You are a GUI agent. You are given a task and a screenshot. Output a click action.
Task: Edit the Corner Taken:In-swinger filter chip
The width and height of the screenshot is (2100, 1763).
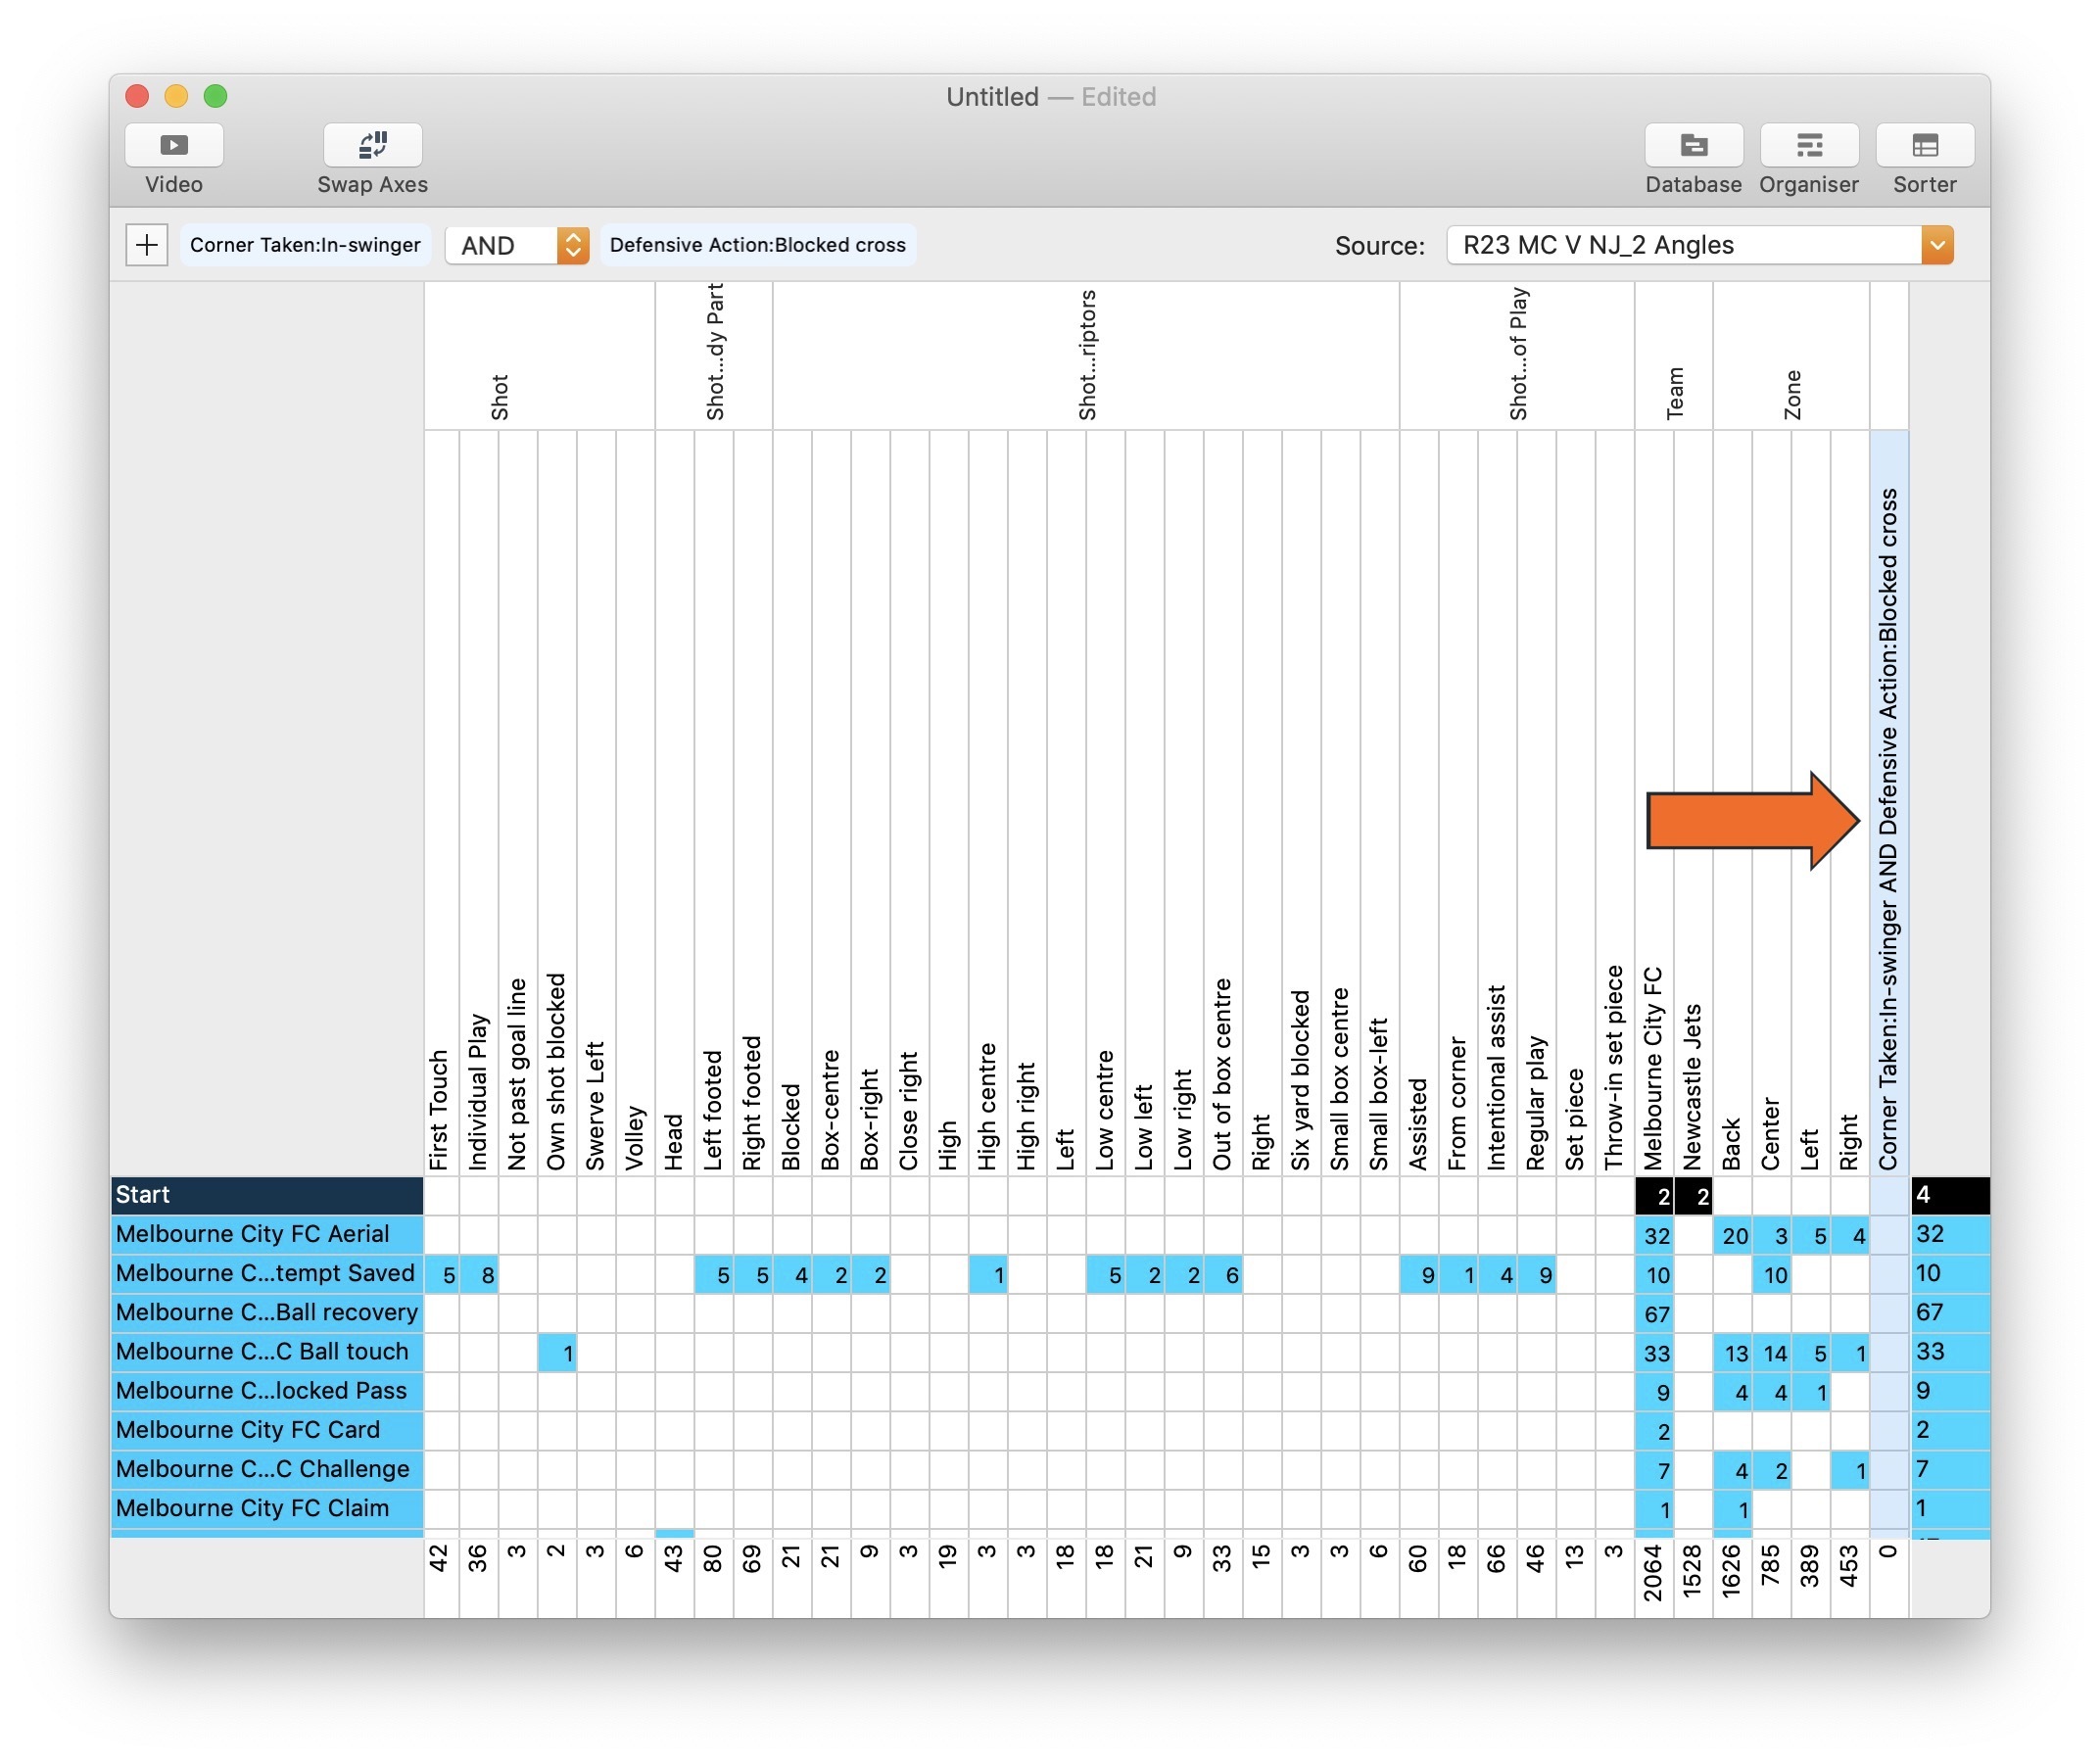click(305, 245)
